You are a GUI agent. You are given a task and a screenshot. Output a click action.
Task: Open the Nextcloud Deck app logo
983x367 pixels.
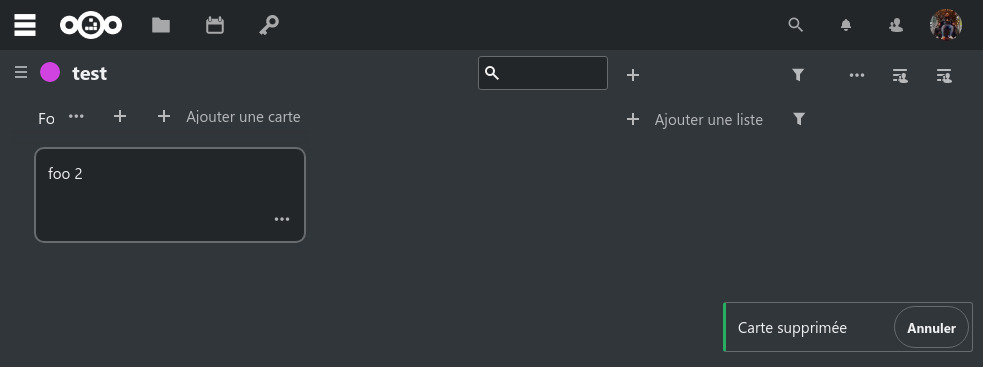(x=91, y=25)
